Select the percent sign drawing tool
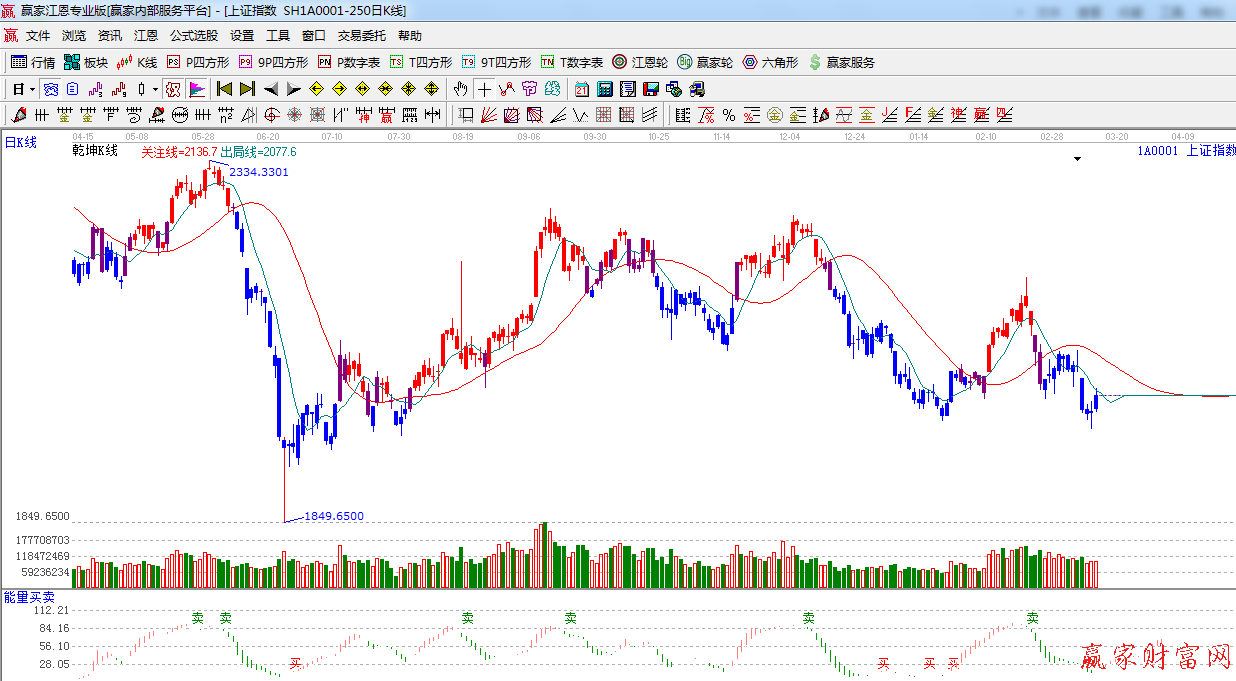1236x681 pixels. [729, 115]
